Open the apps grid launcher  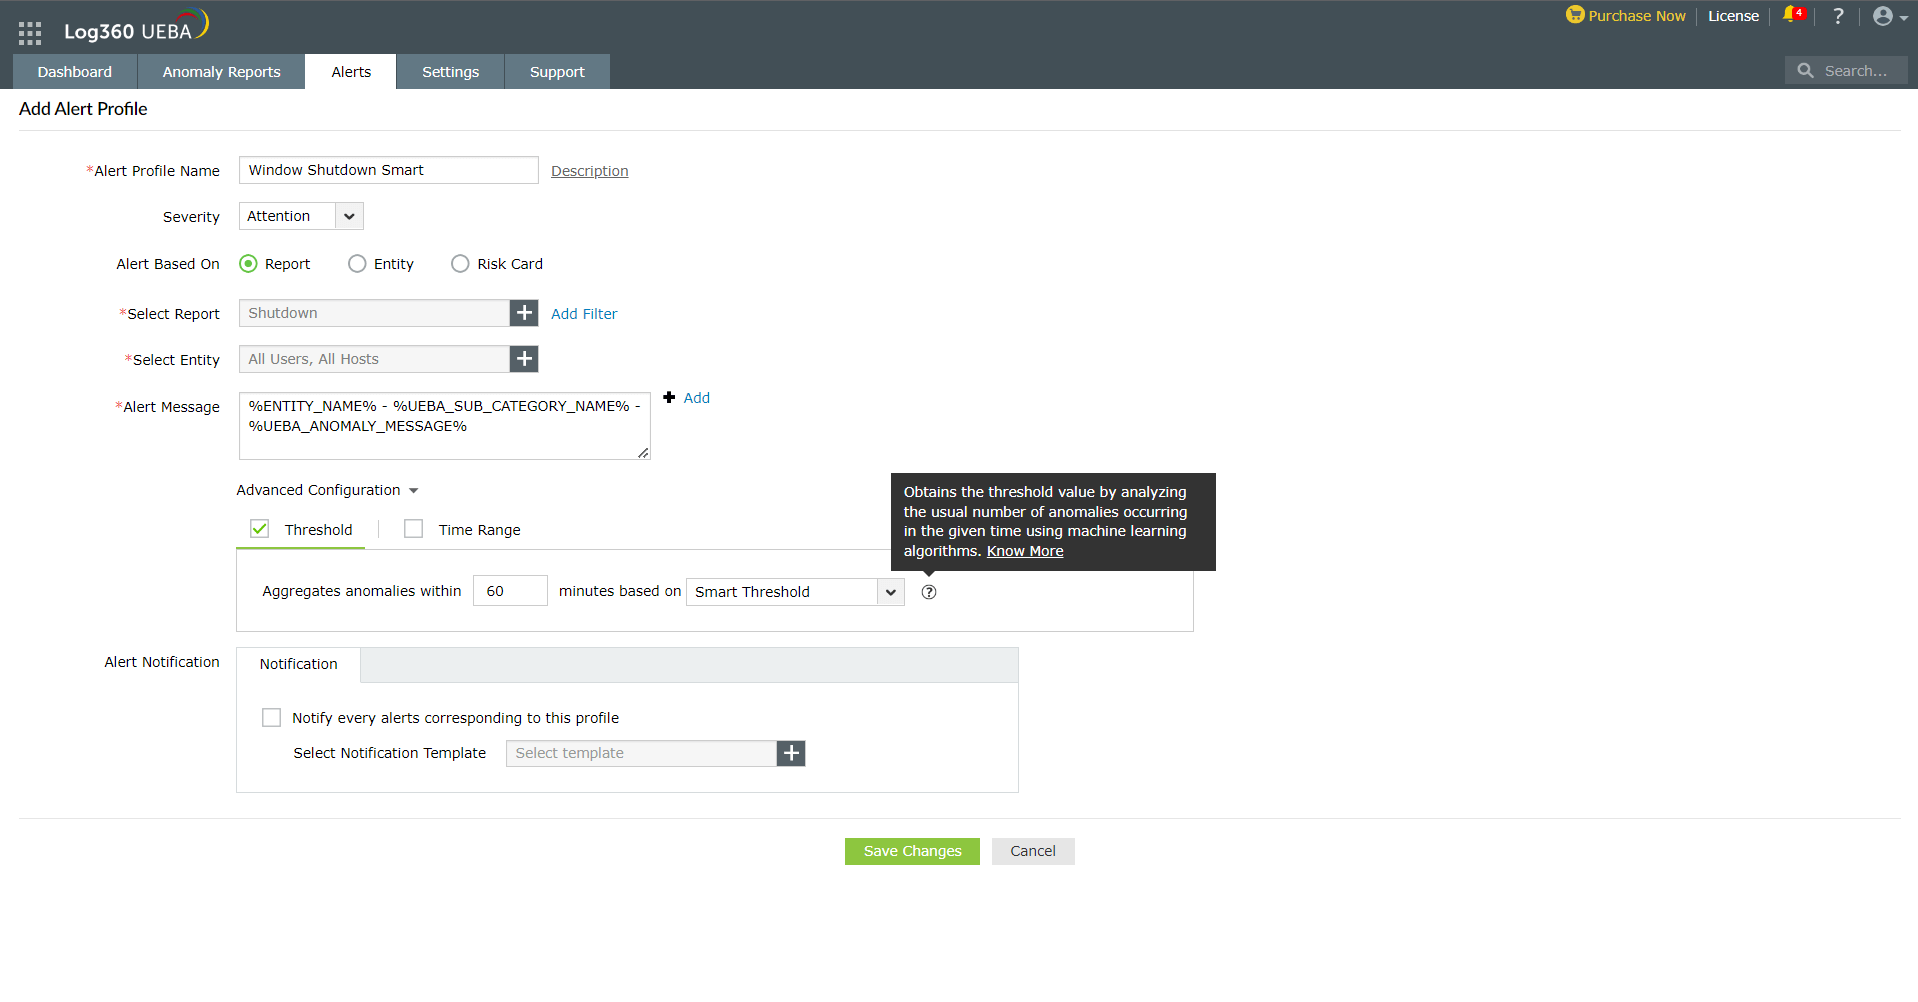click(x=29, y=31)
